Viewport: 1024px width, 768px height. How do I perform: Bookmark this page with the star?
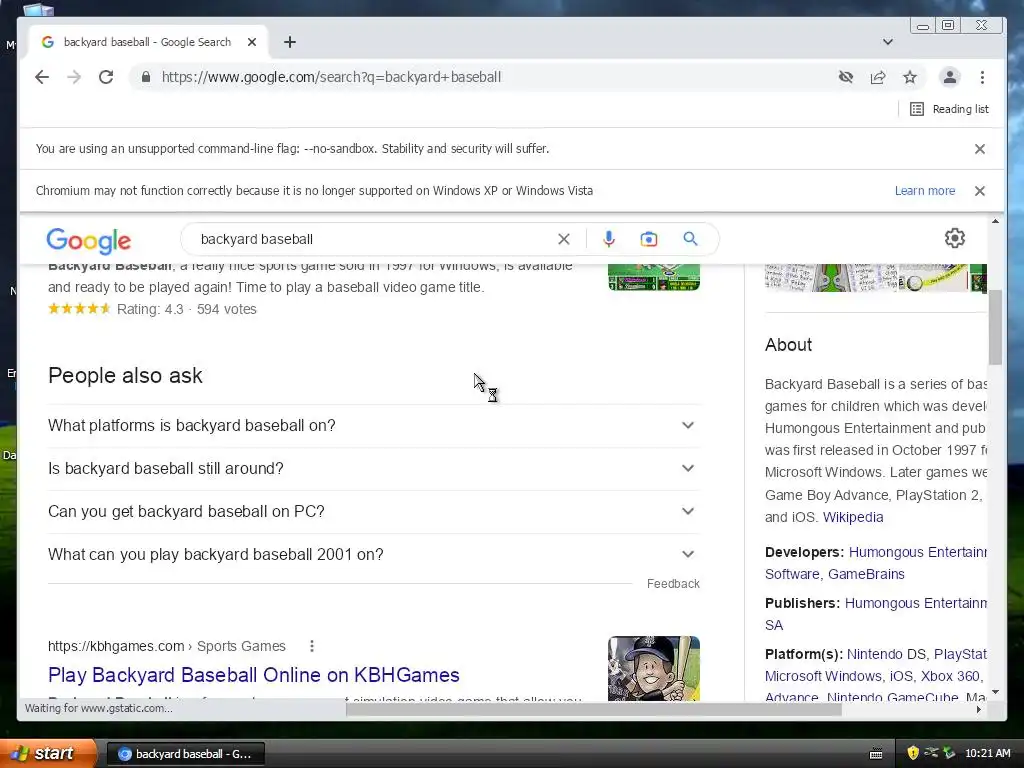910,77
